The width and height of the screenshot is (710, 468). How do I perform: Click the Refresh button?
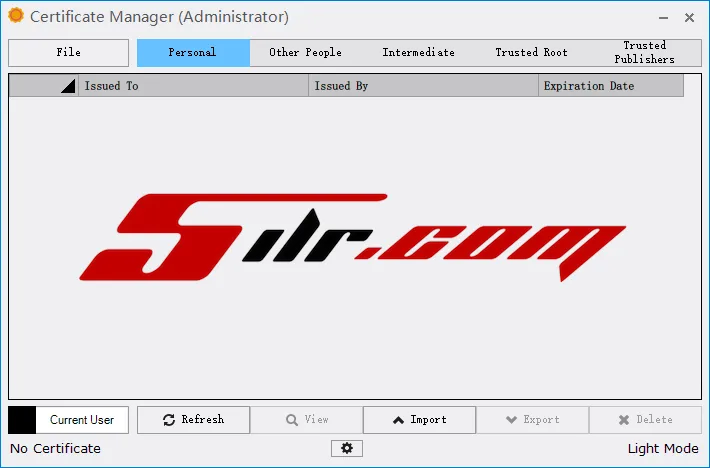(x=193, y=420)
